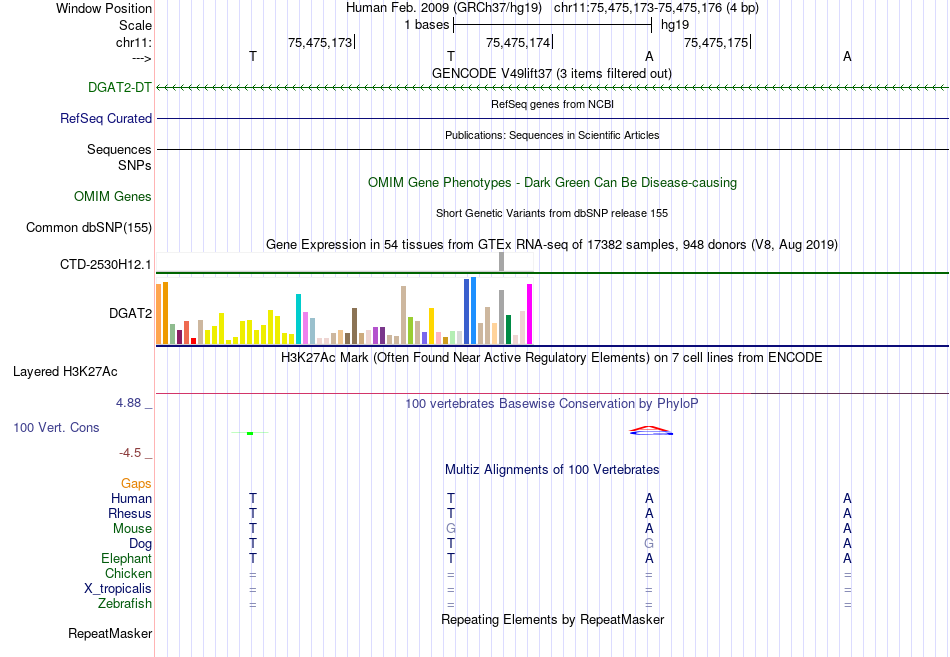The width and height of the screenshot is (950, 657).
Task: Select the Layered H3K27Ac track label
Action: pyautogui.click(x=65, y=372)
